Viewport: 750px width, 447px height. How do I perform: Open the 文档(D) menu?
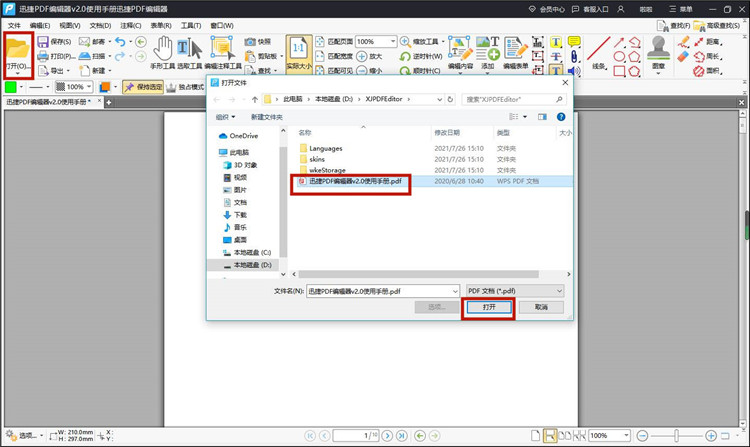pos(100,25)
